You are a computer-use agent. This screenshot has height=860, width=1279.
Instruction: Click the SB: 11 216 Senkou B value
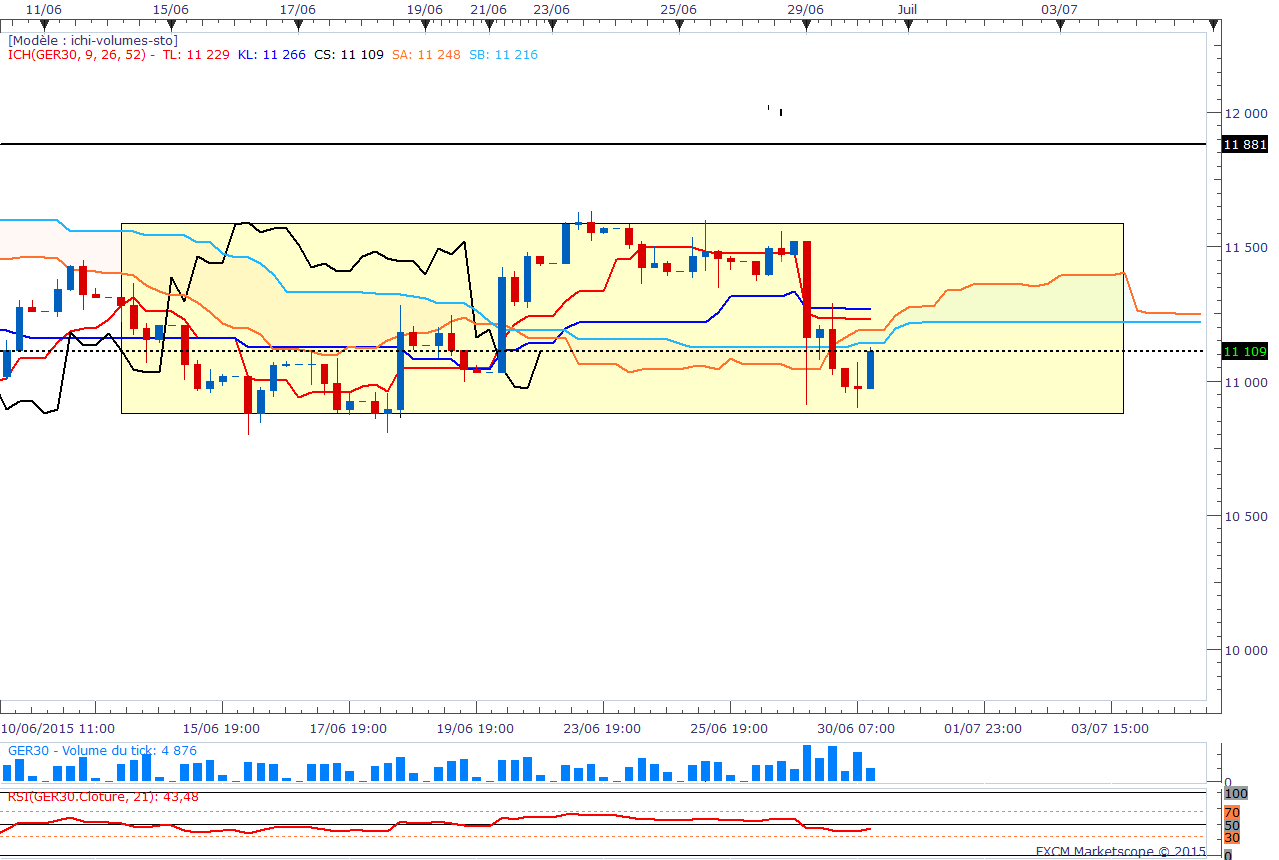coord(503,55)
